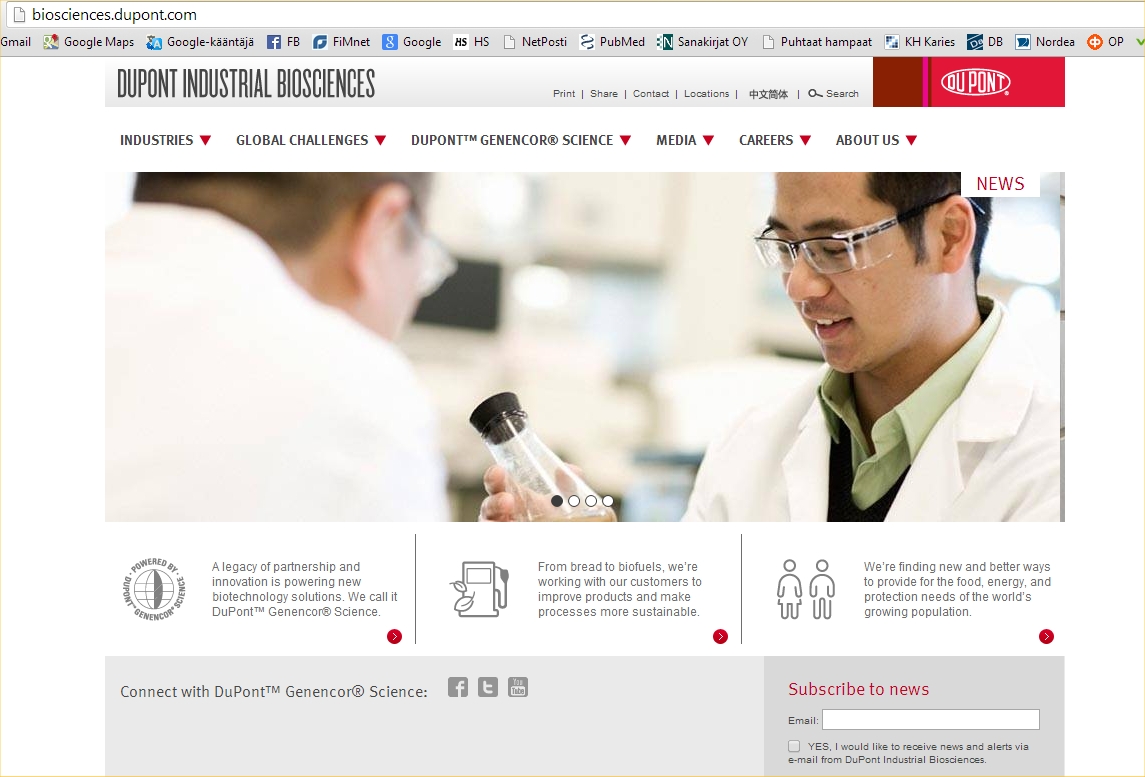
Task: Click the Share link in header
Action: (604, 93)
